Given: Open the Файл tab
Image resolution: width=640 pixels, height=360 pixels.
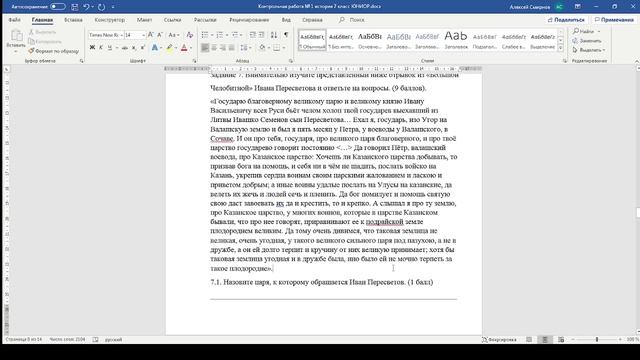Looking at the screenshot, I should (14, 20).
